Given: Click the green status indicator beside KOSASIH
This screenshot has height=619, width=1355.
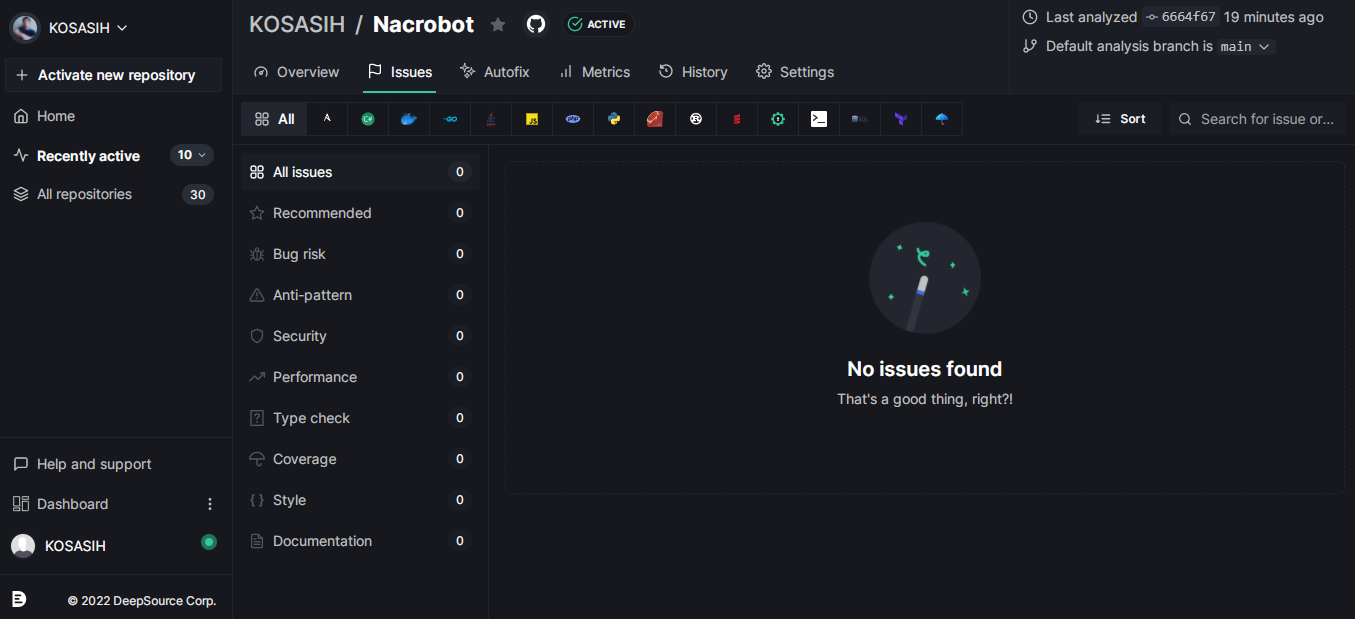Looking at the screenshot, I should [x=209, y=542].
